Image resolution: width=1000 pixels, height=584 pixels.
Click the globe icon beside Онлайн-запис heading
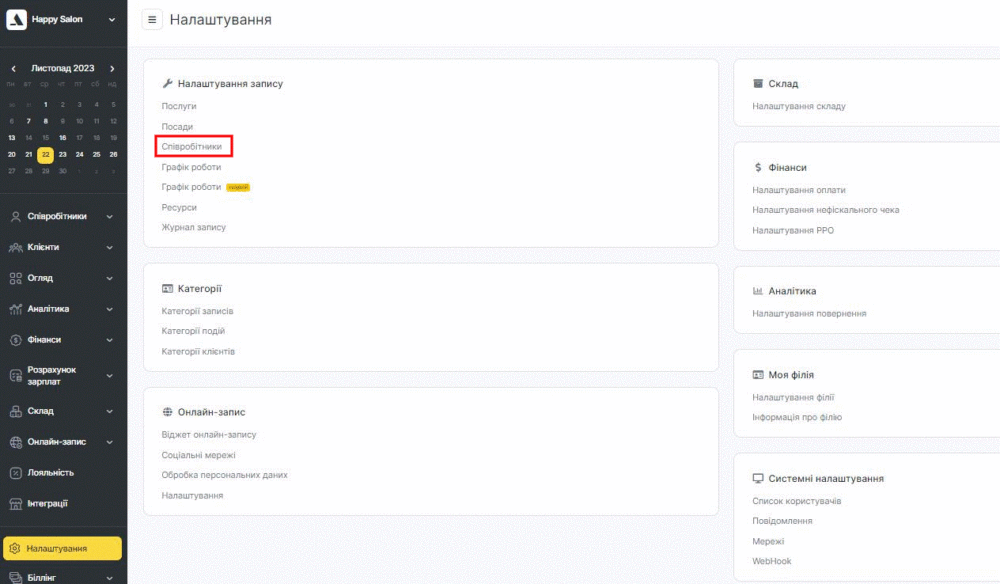167,412
